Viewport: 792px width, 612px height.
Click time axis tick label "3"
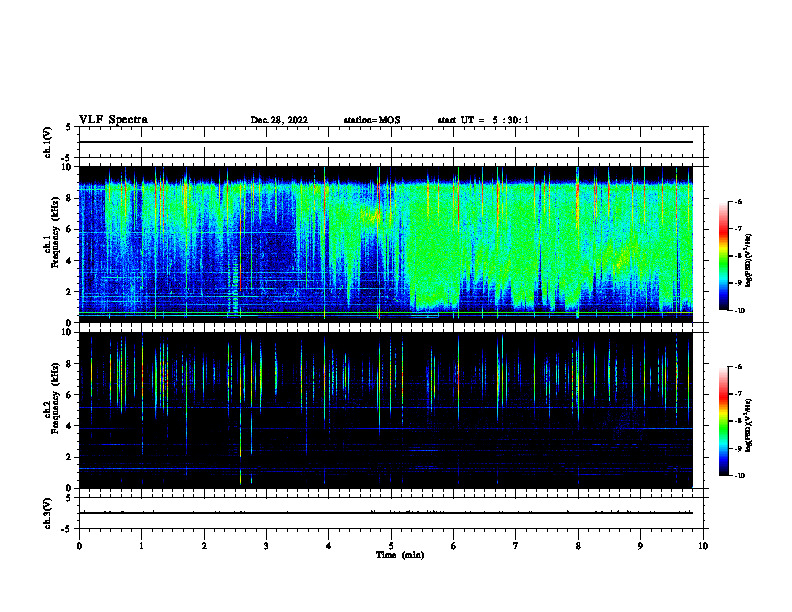point(266,546)
